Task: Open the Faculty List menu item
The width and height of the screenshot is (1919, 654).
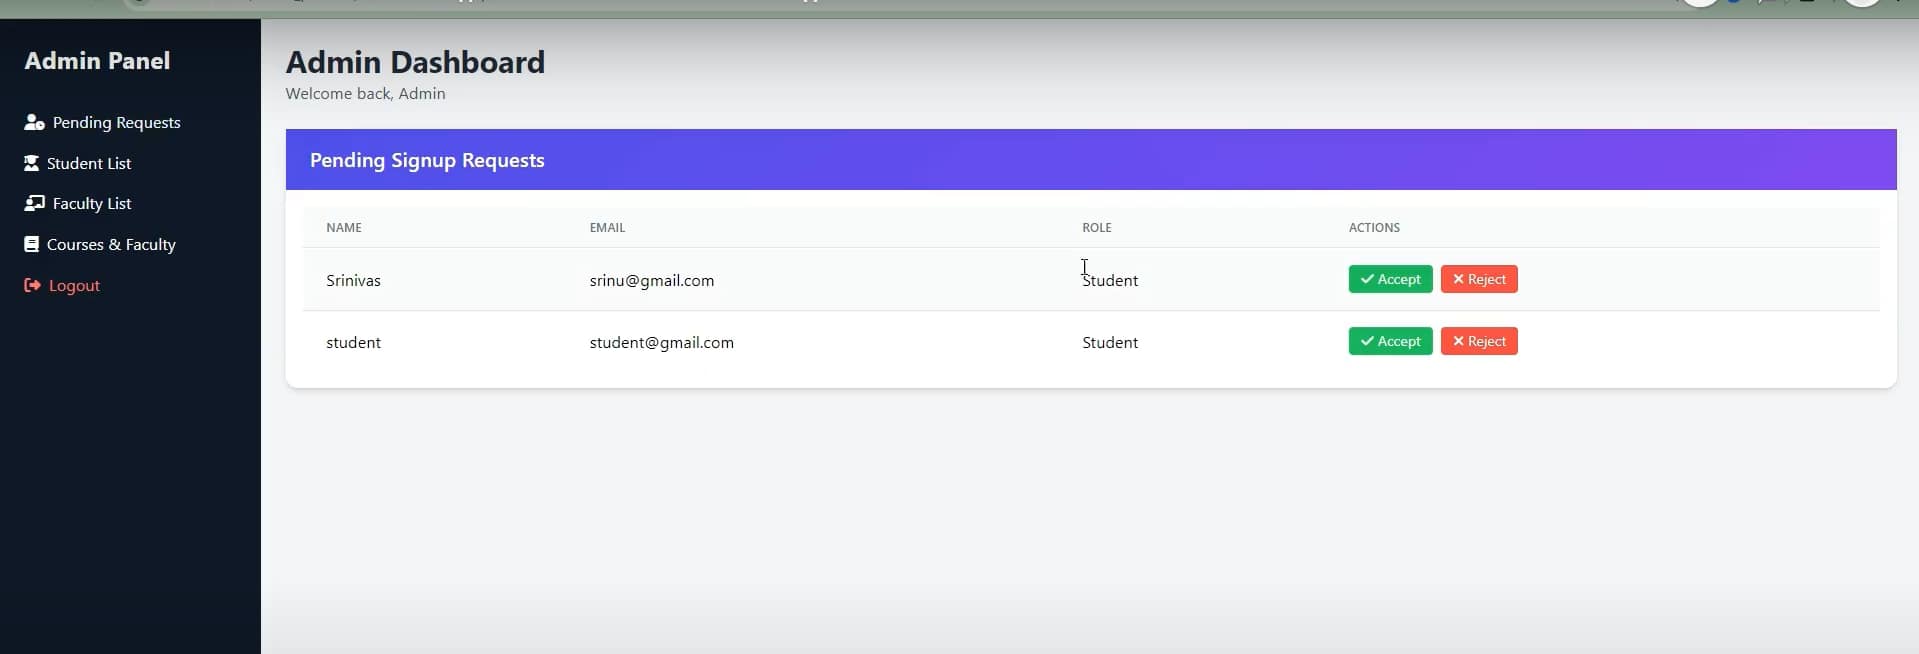Action: (92, 203)
